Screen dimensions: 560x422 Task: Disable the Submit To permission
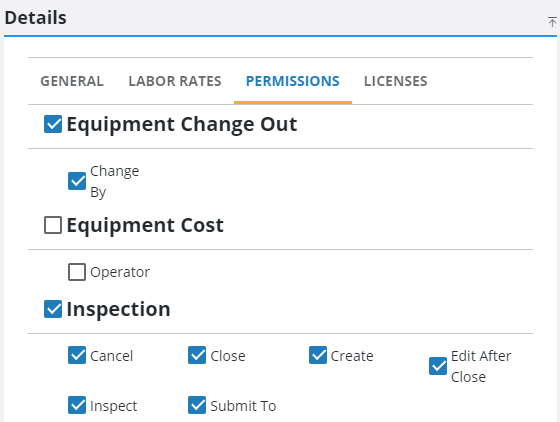197,405
